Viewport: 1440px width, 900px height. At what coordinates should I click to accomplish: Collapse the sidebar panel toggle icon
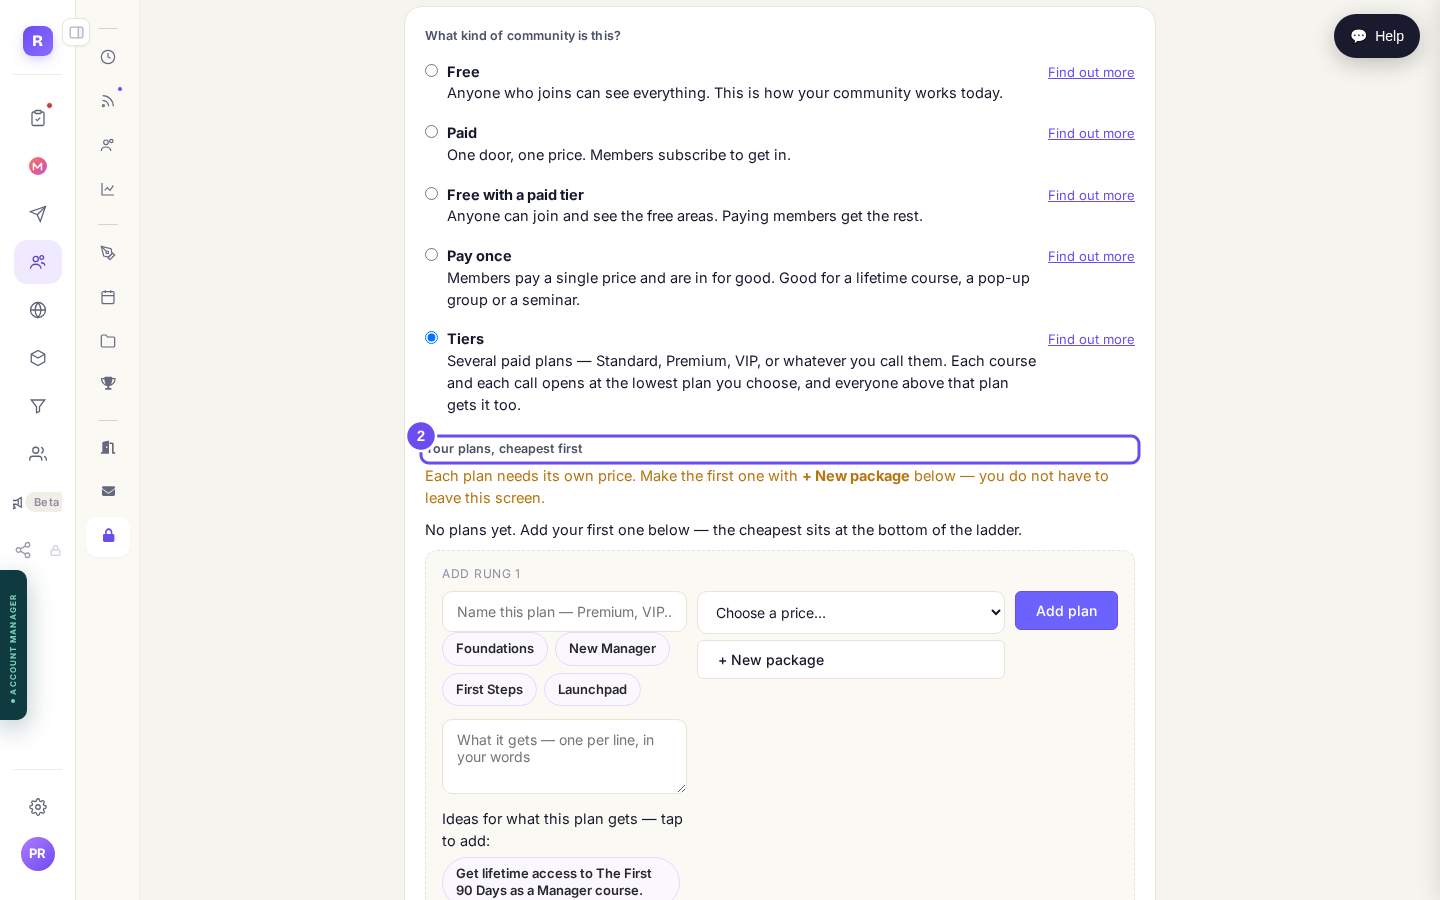pos(76,33)
